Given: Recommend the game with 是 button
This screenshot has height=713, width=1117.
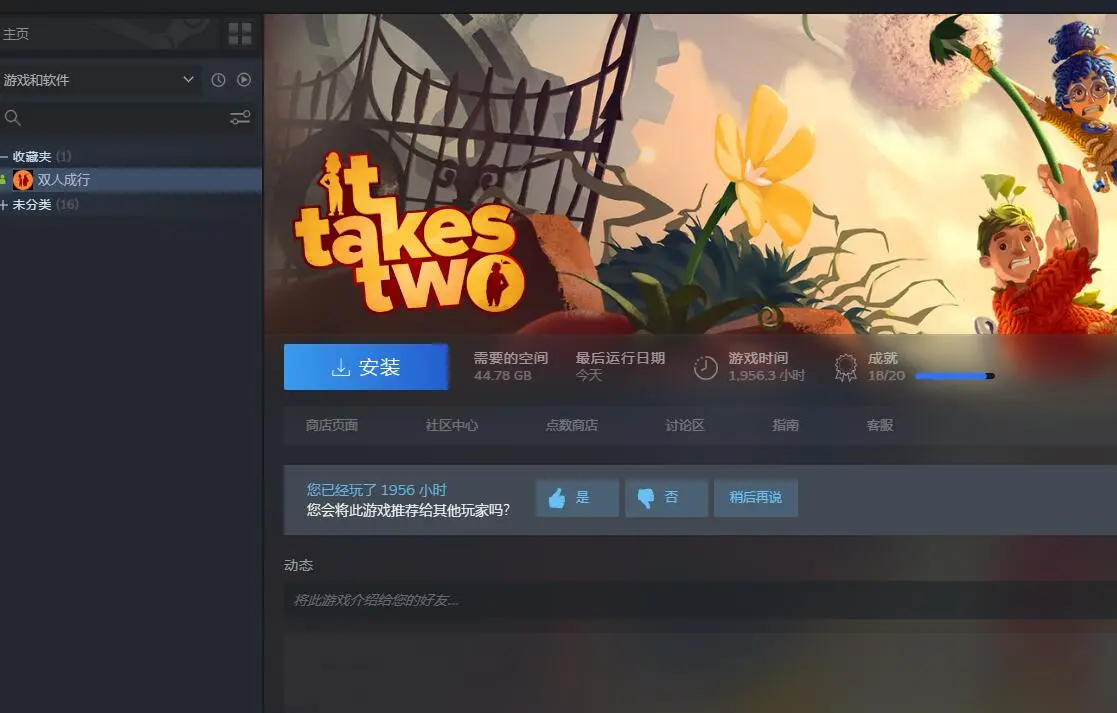Looking at the screenshot, I should click(x=577, y=498).
